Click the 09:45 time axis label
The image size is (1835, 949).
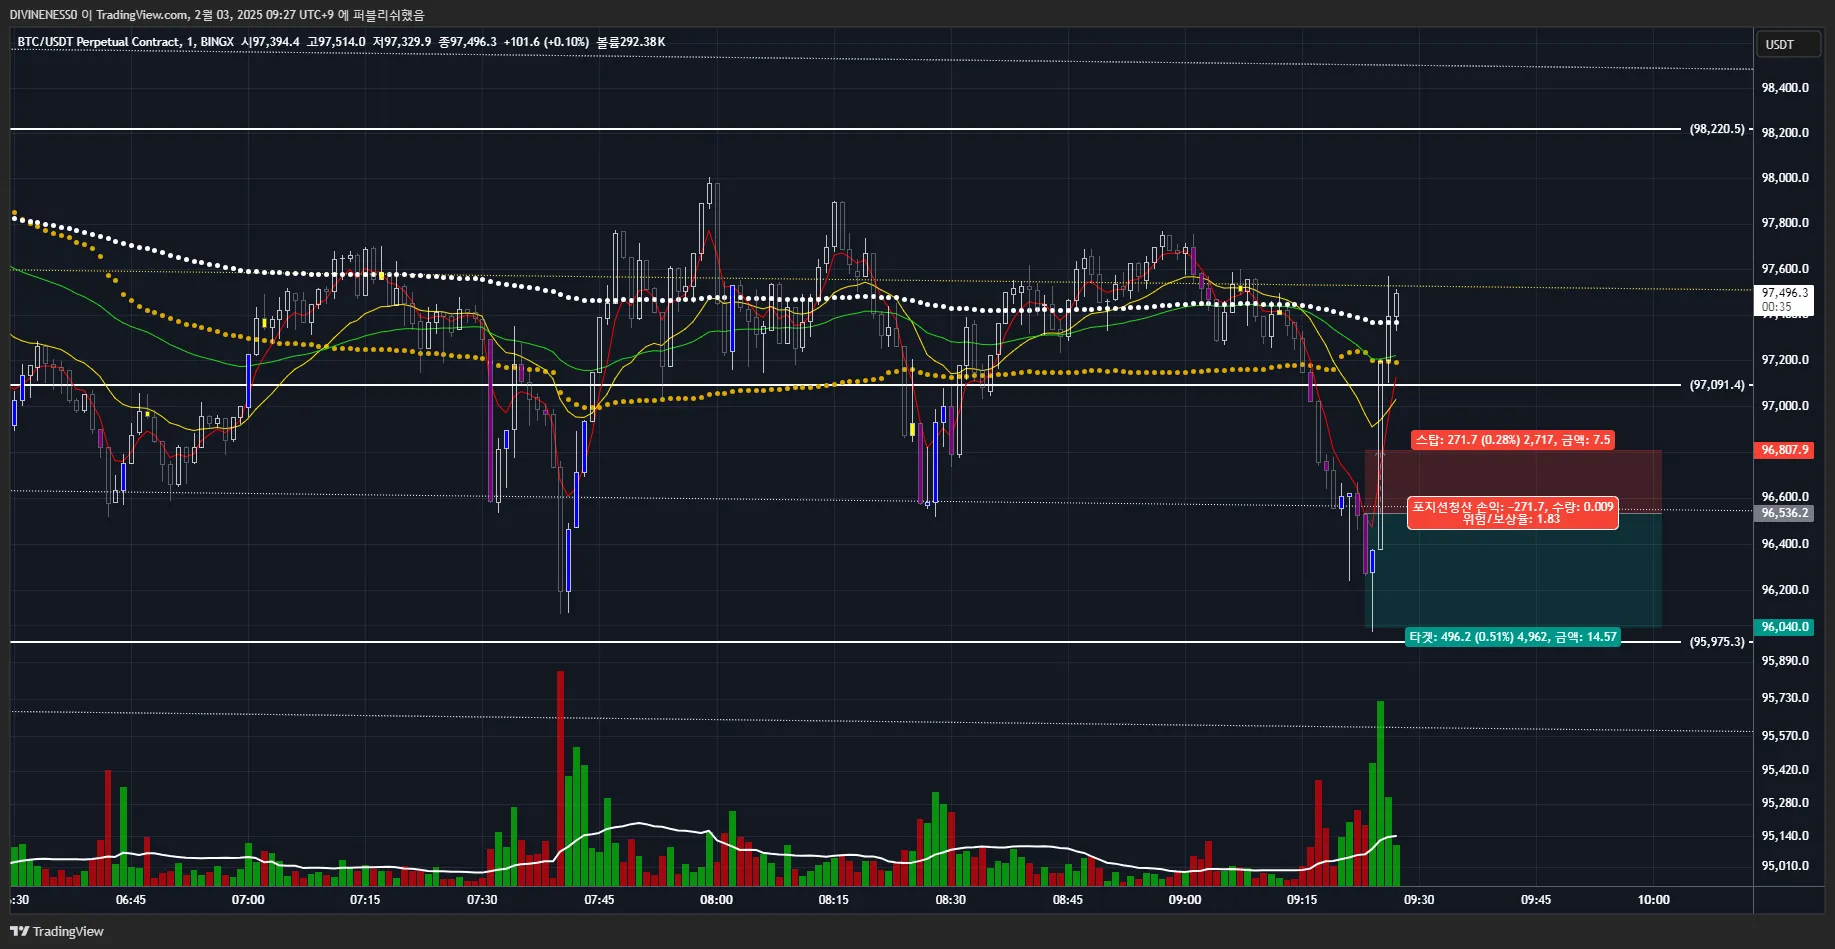[x=1536, y=900]
